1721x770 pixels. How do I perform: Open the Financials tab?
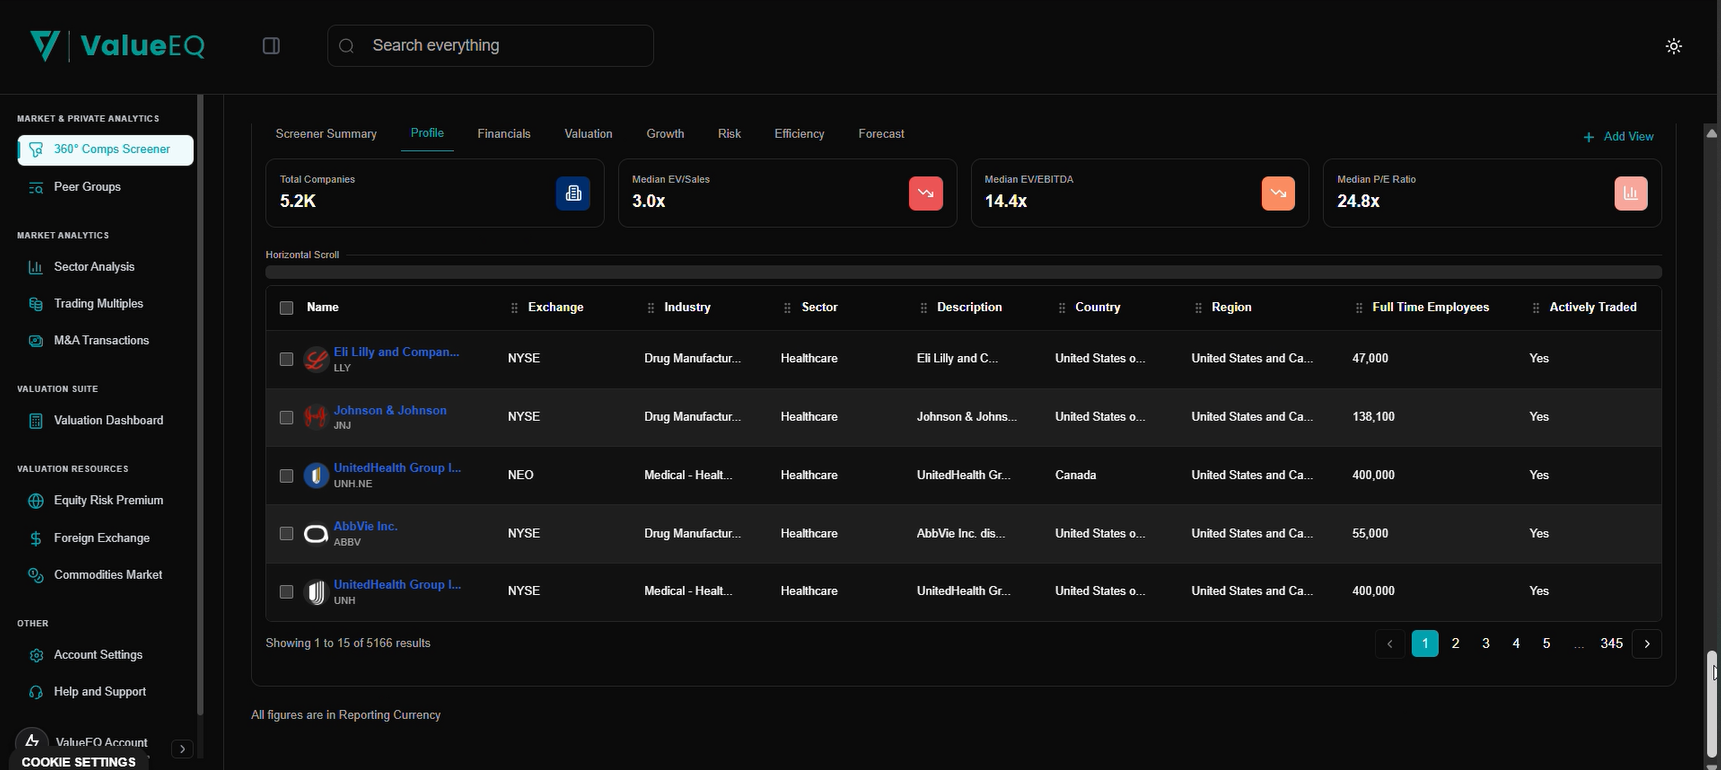tap(504, 134)
